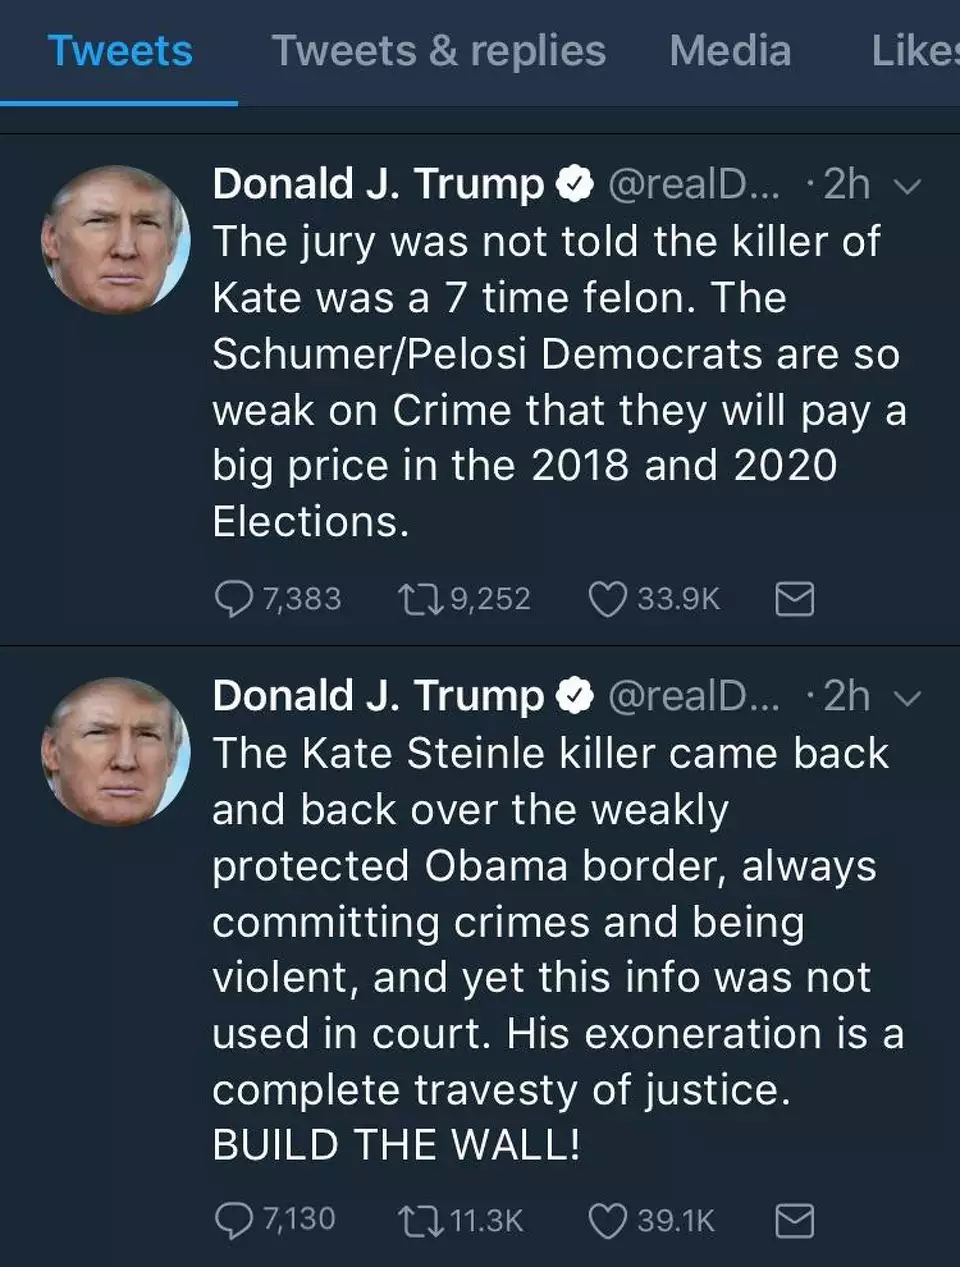Open the Media tab
This screenshot has height=1267, width=960.
tap(730, 51)
